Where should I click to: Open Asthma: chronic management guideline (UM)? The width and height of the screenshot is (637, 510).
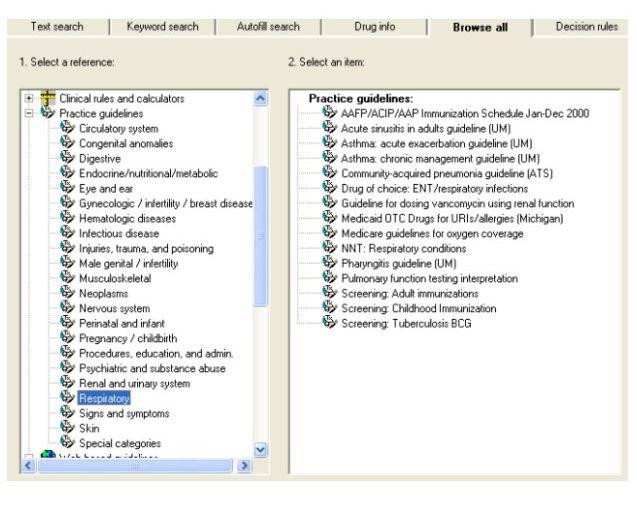click(x=440, y=158)
